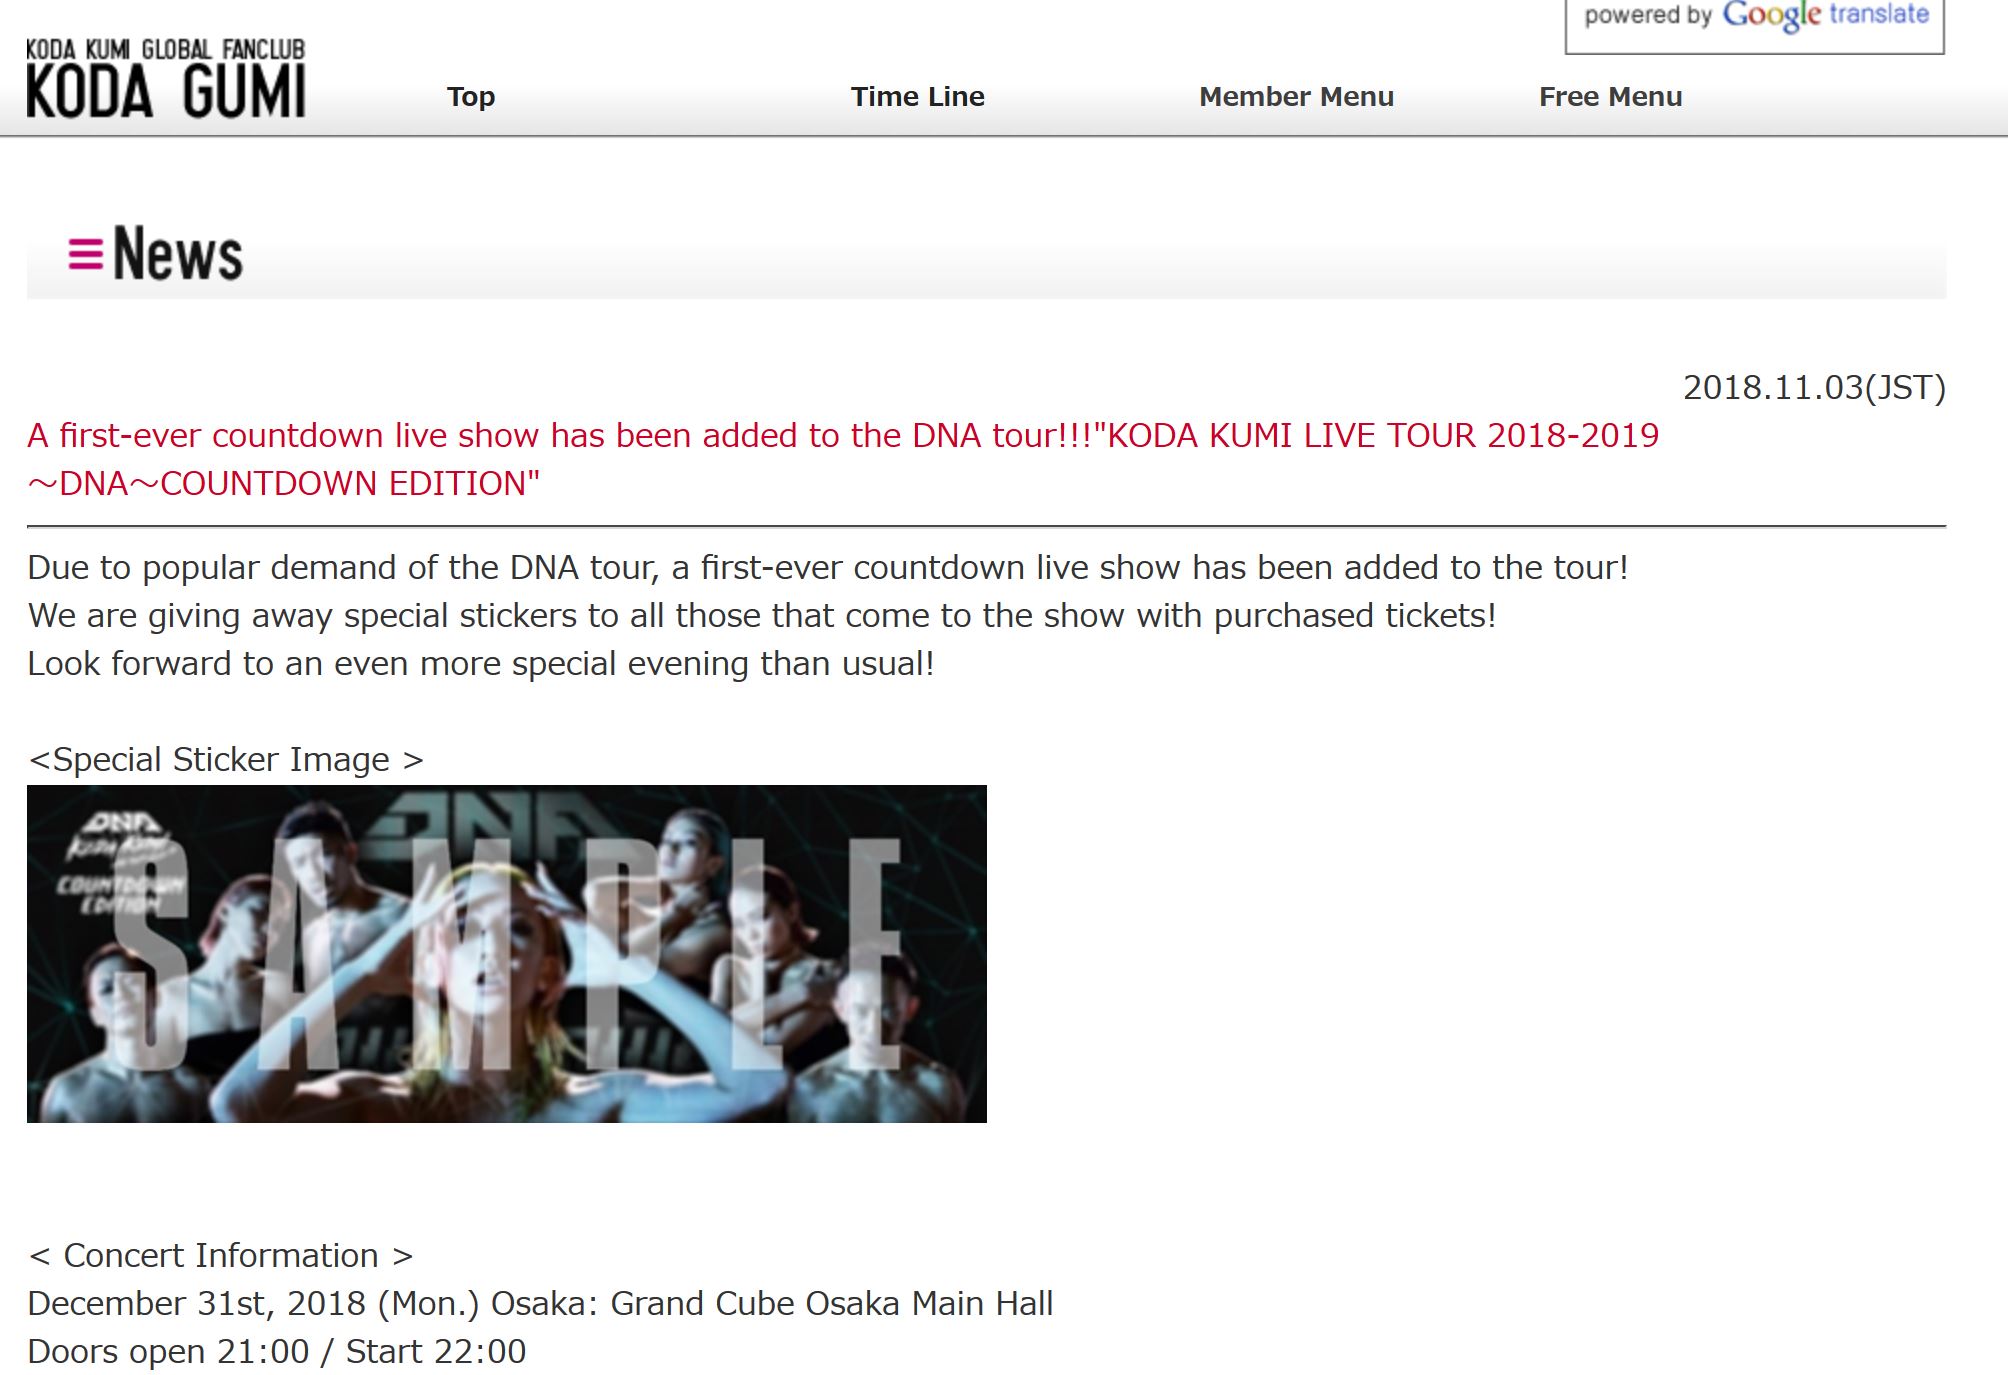The image size is (2008, 1375).
Task: Go to the Time Line page
Action: pos(917,97)
